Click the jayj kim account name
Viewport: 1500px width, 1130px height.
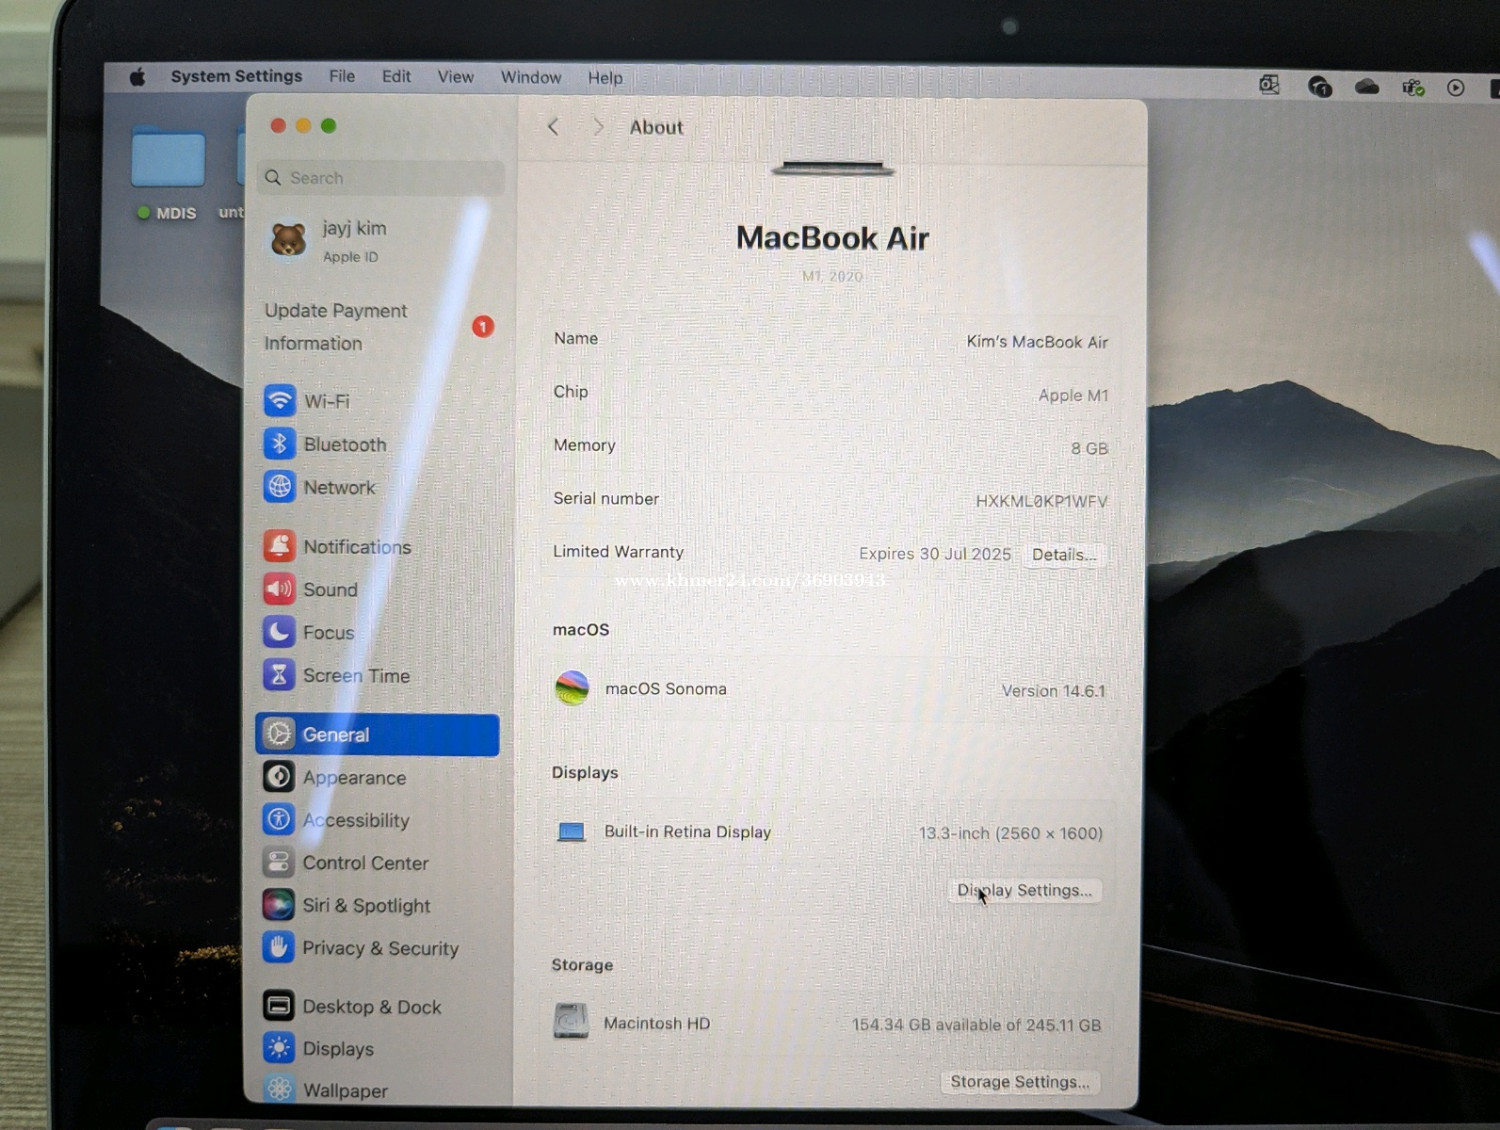(354, 228)
